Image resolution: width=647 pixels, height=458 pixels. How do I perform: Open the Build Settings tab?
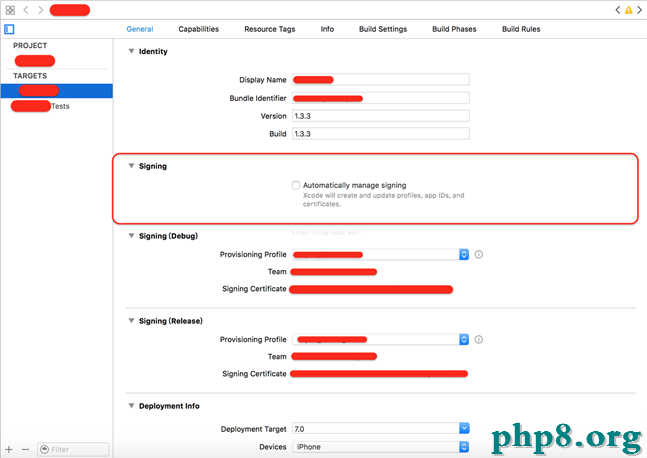[x=383, y=29]
